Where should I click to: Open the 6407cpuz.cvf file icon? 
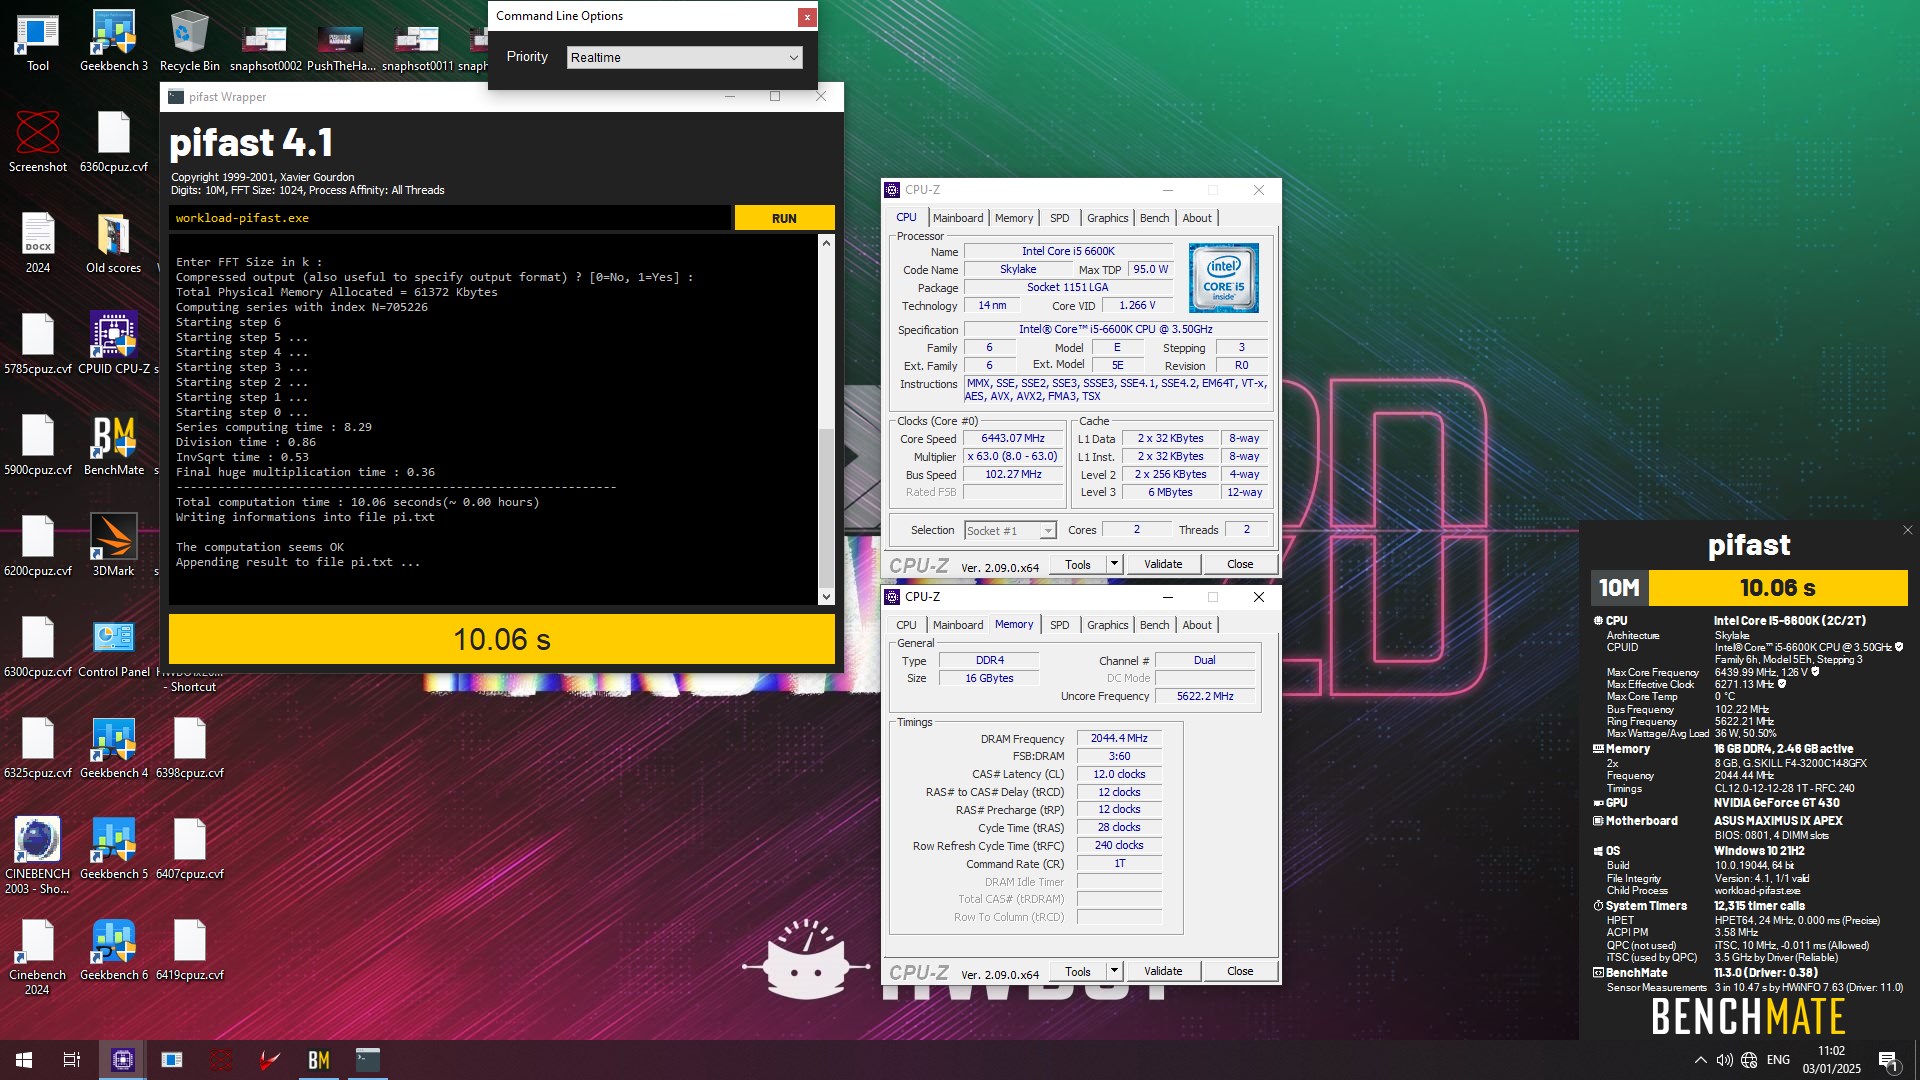[190, 849]
